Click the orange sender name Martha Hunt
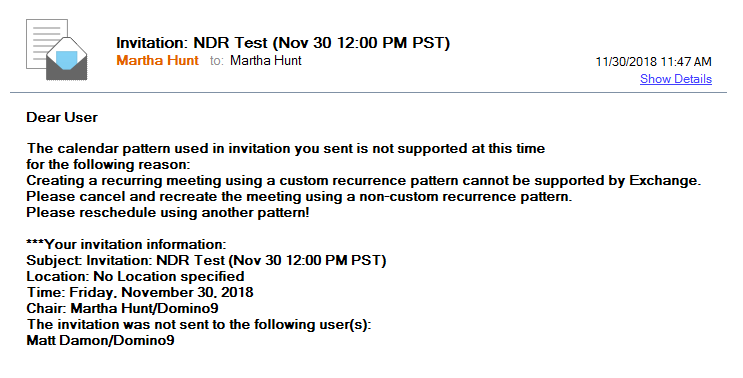 (x=157, y=61)
